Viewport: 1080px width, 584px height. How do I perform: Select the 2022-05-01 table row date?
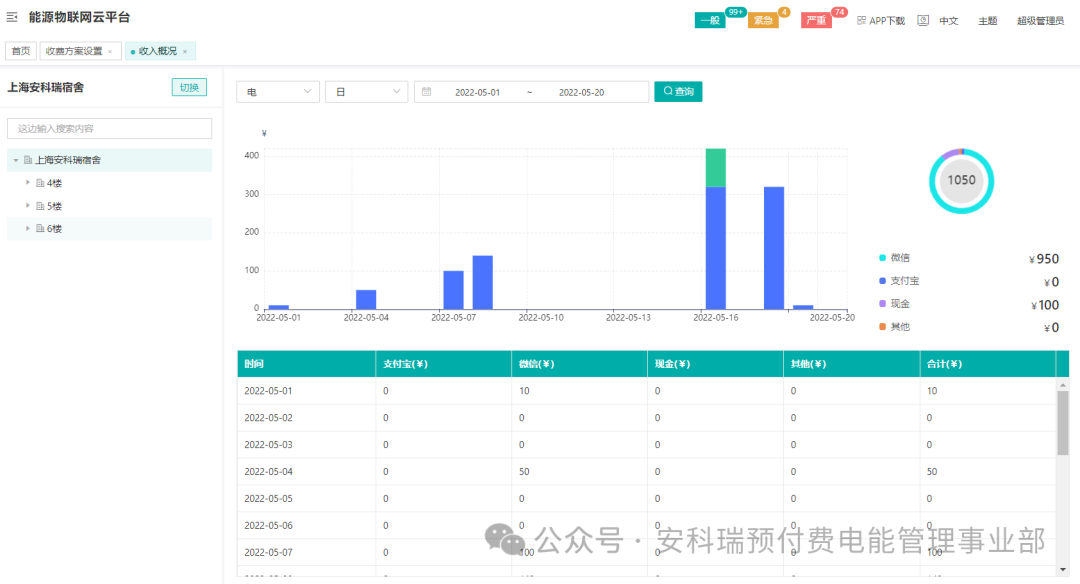coord(268,390)
